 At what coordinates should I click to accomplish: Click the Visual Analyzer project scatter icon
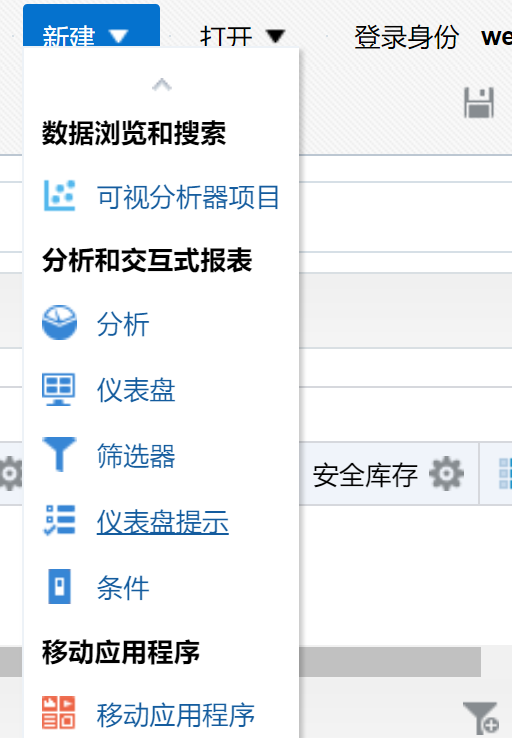60,195
